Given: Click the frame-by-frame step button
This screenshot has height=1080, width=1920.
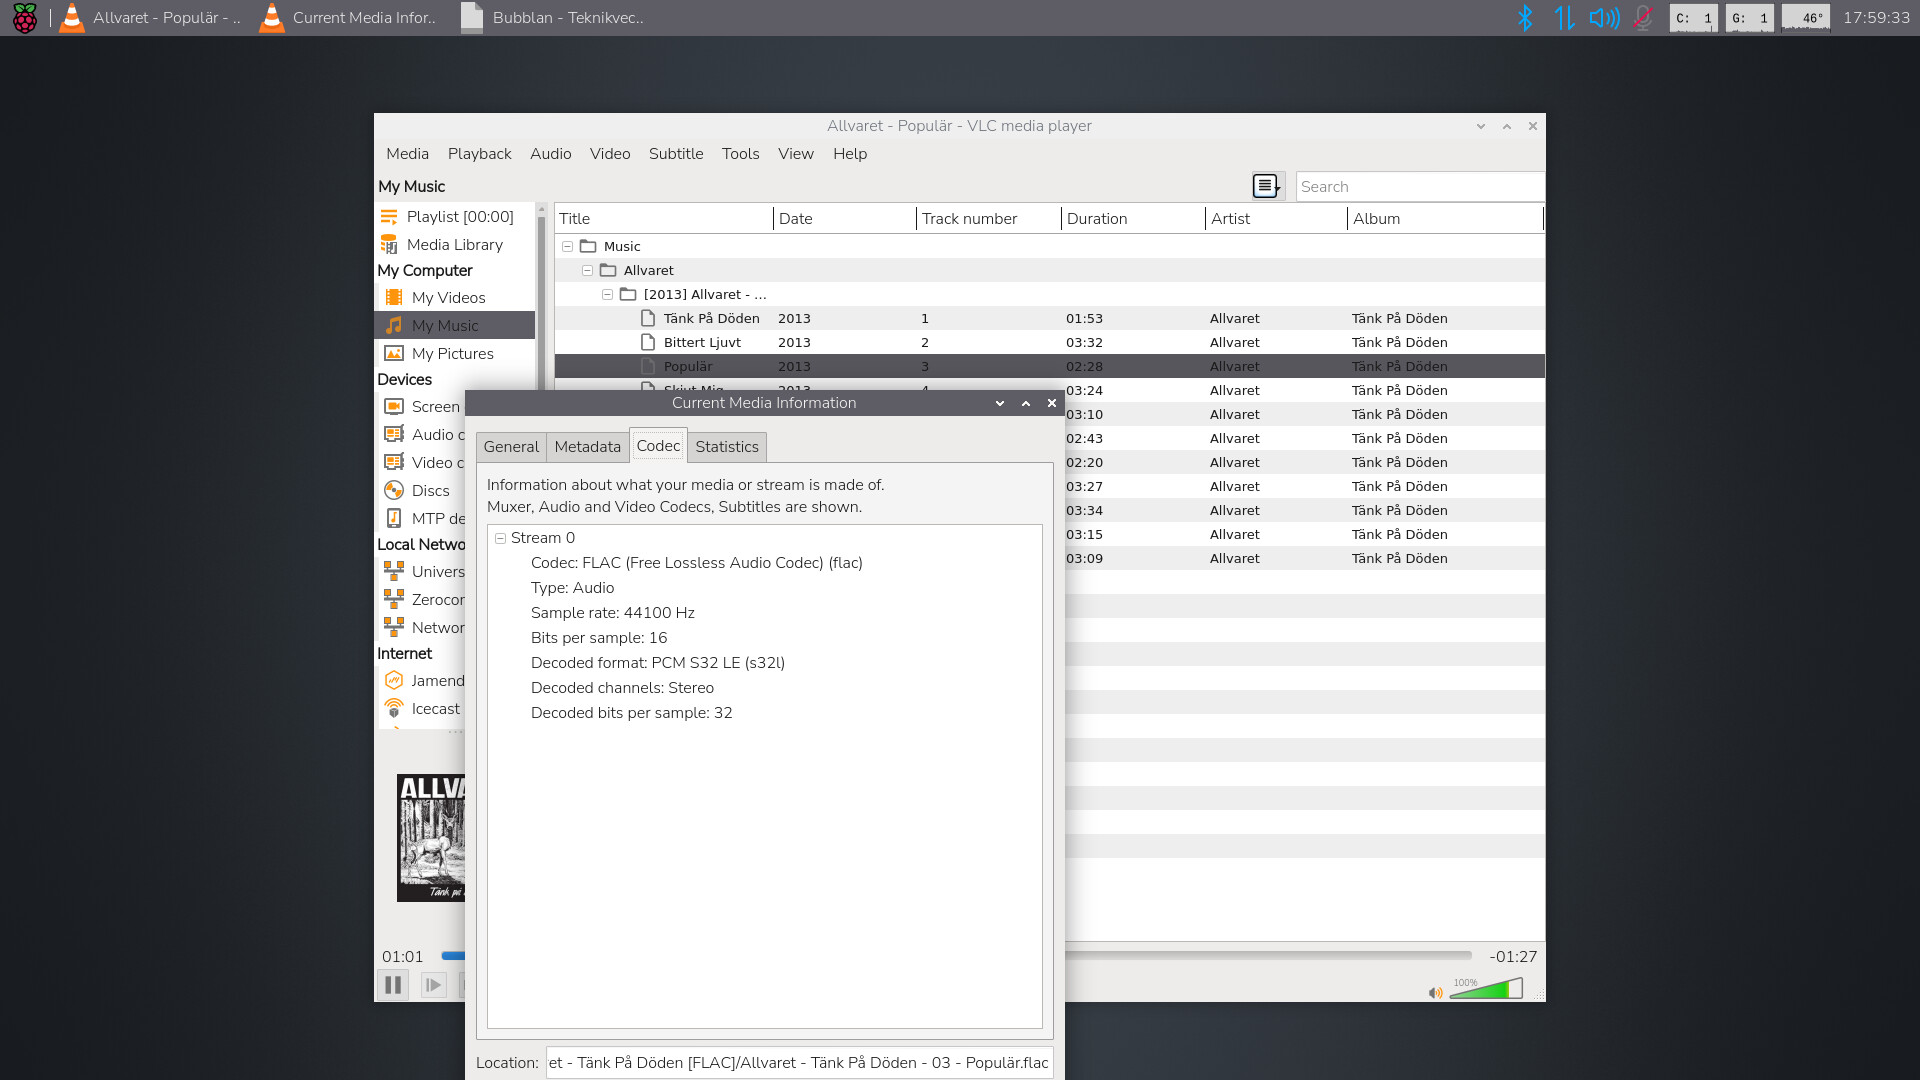Looking at the screenshot, I should click(x=433, y=985).
